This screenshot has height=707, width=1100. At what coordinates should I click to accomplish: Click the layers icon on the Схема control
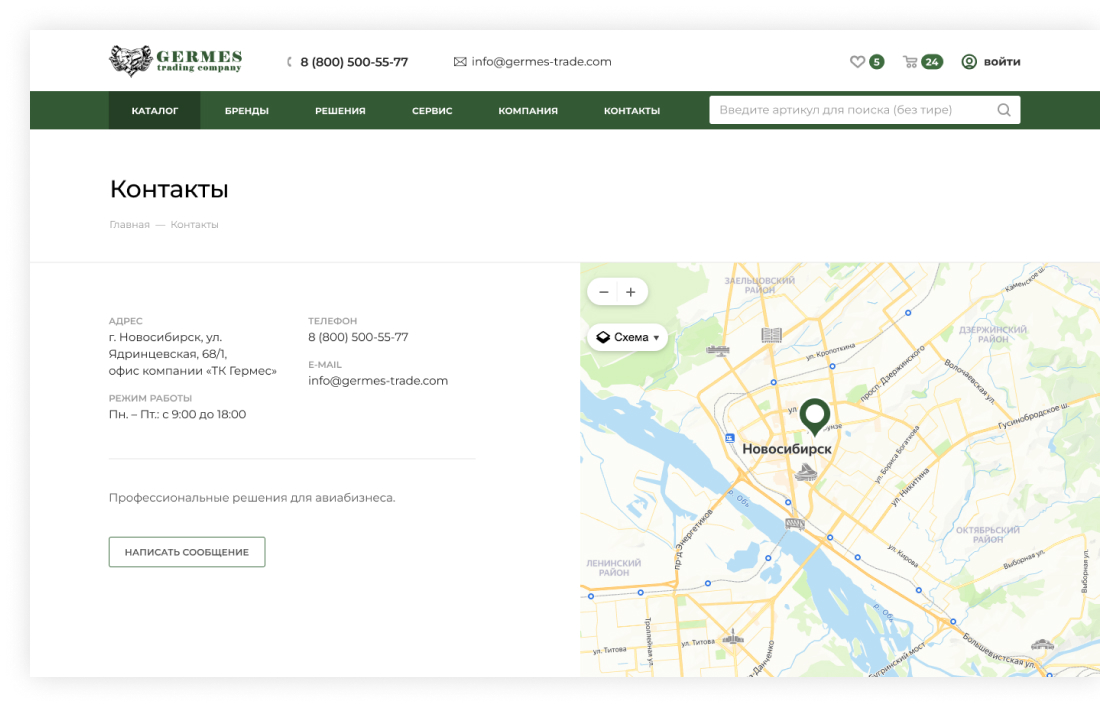(603, 337)
